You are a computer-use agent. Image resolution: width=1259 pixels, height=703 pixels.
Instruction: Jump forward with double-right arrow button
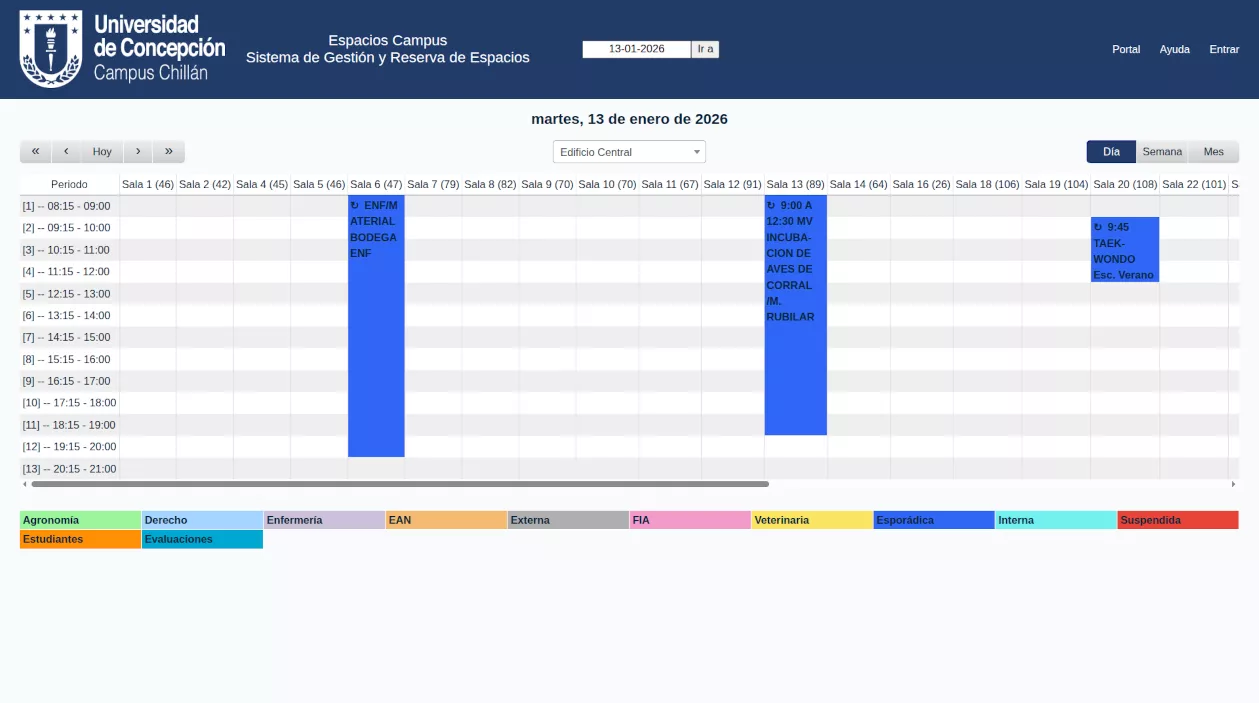click(x=169, y=152)
